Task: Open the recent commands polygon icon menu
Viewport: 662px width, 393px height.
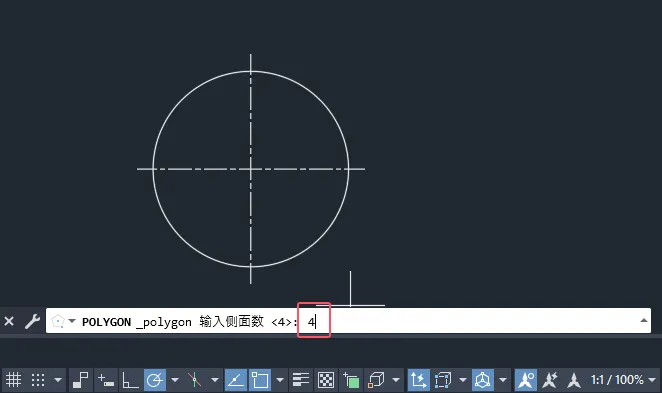Action: pos(62,322)
